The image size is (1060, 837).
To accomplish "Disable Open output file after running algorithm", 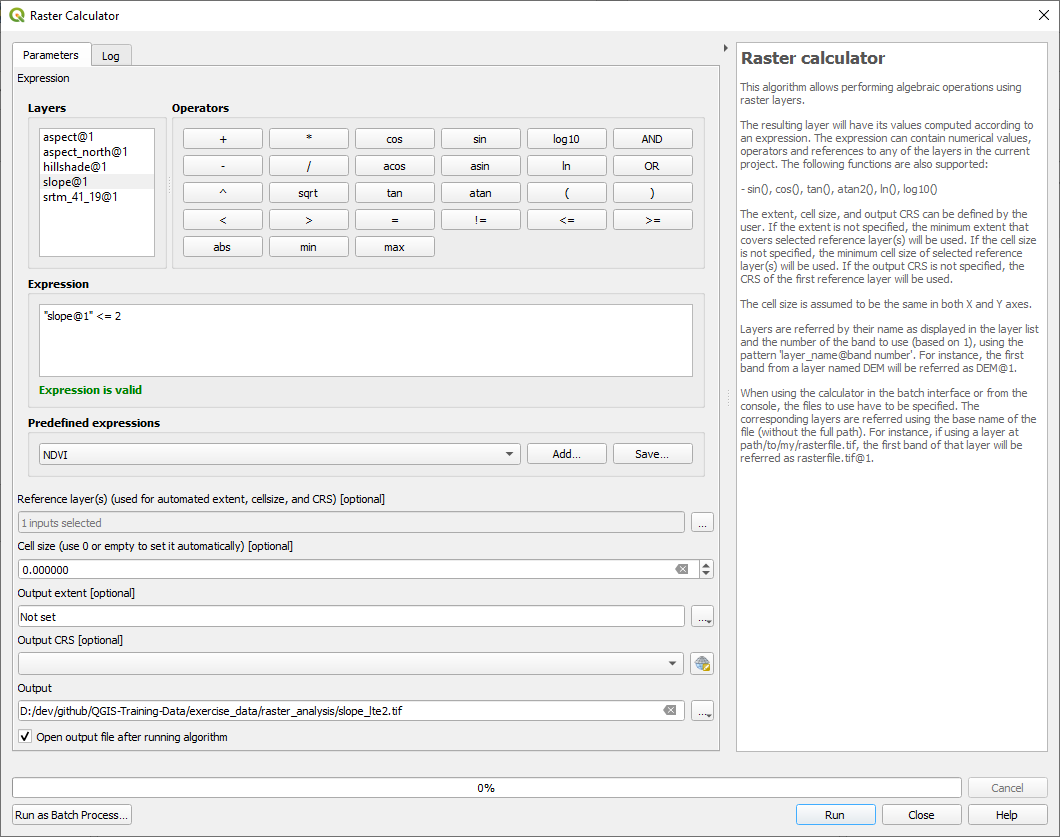I will (24, 735).
